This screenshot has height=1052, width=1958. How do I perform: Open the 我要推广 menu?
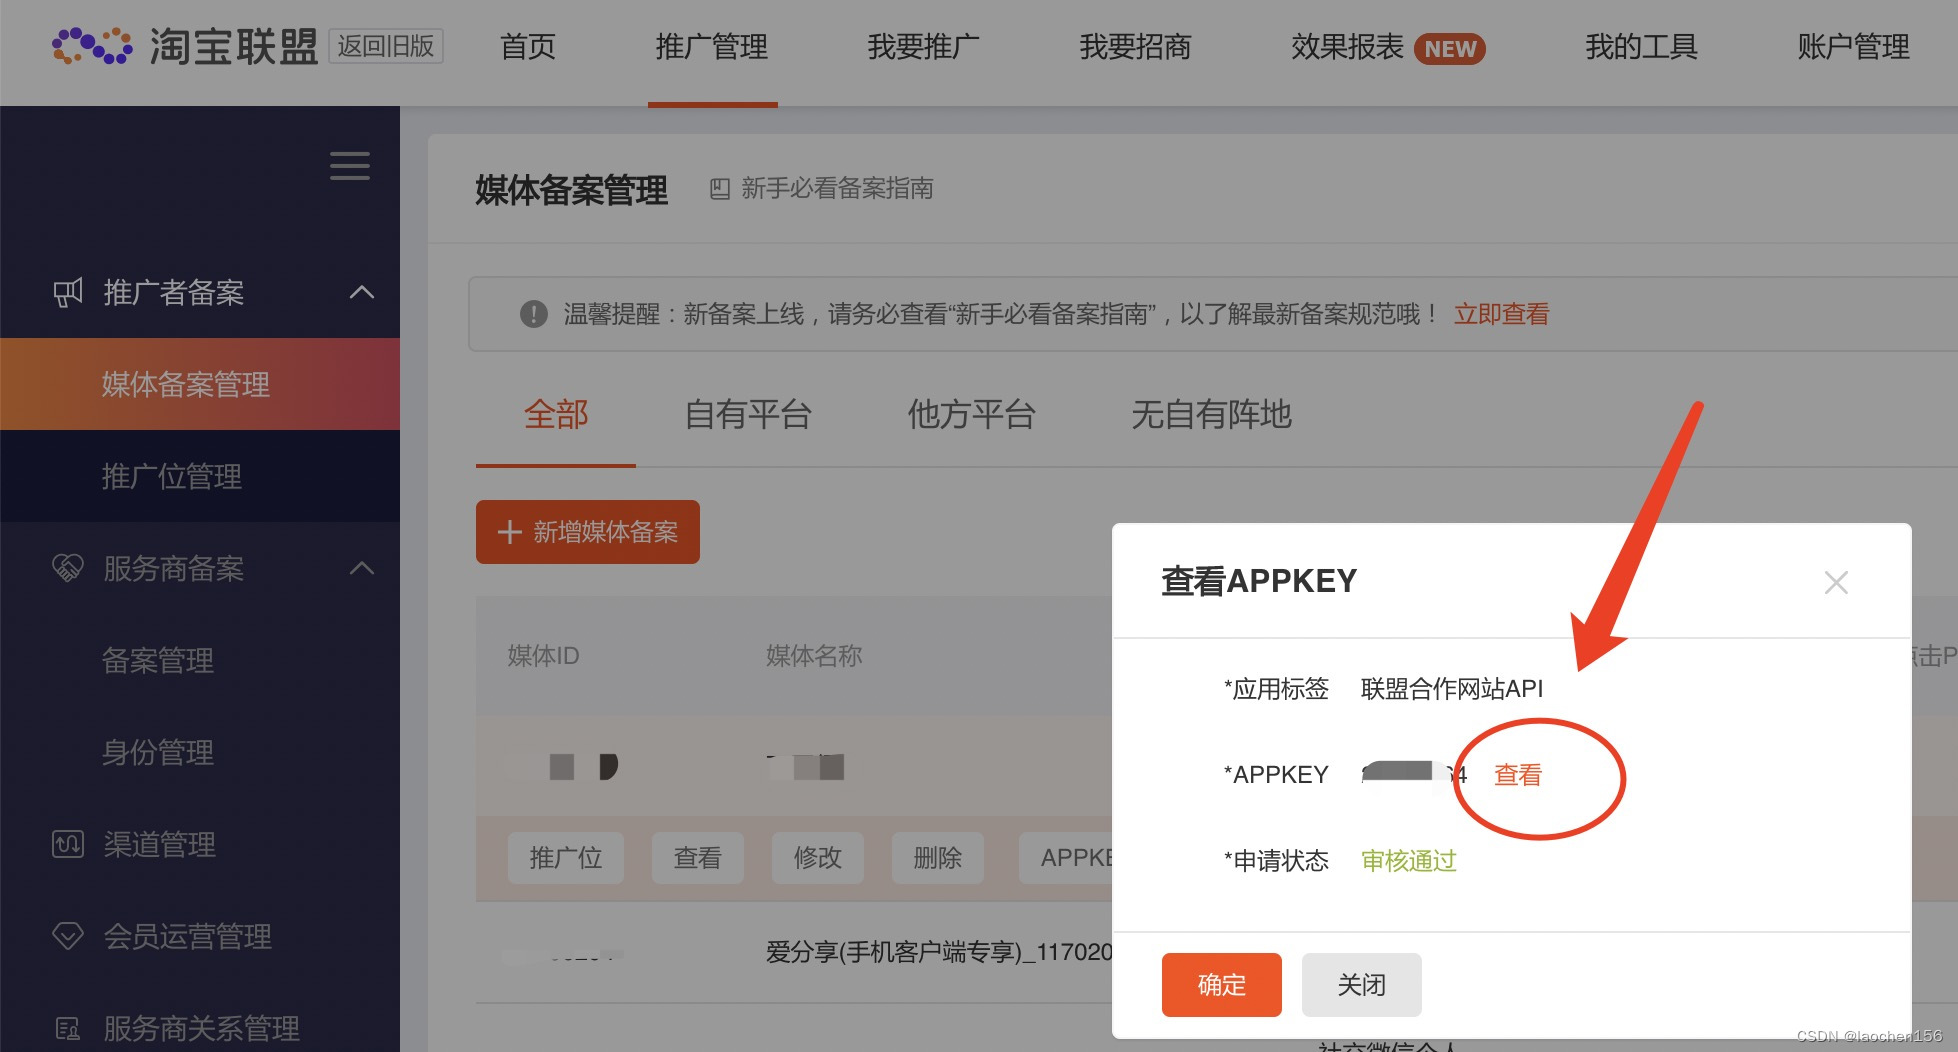924,46
